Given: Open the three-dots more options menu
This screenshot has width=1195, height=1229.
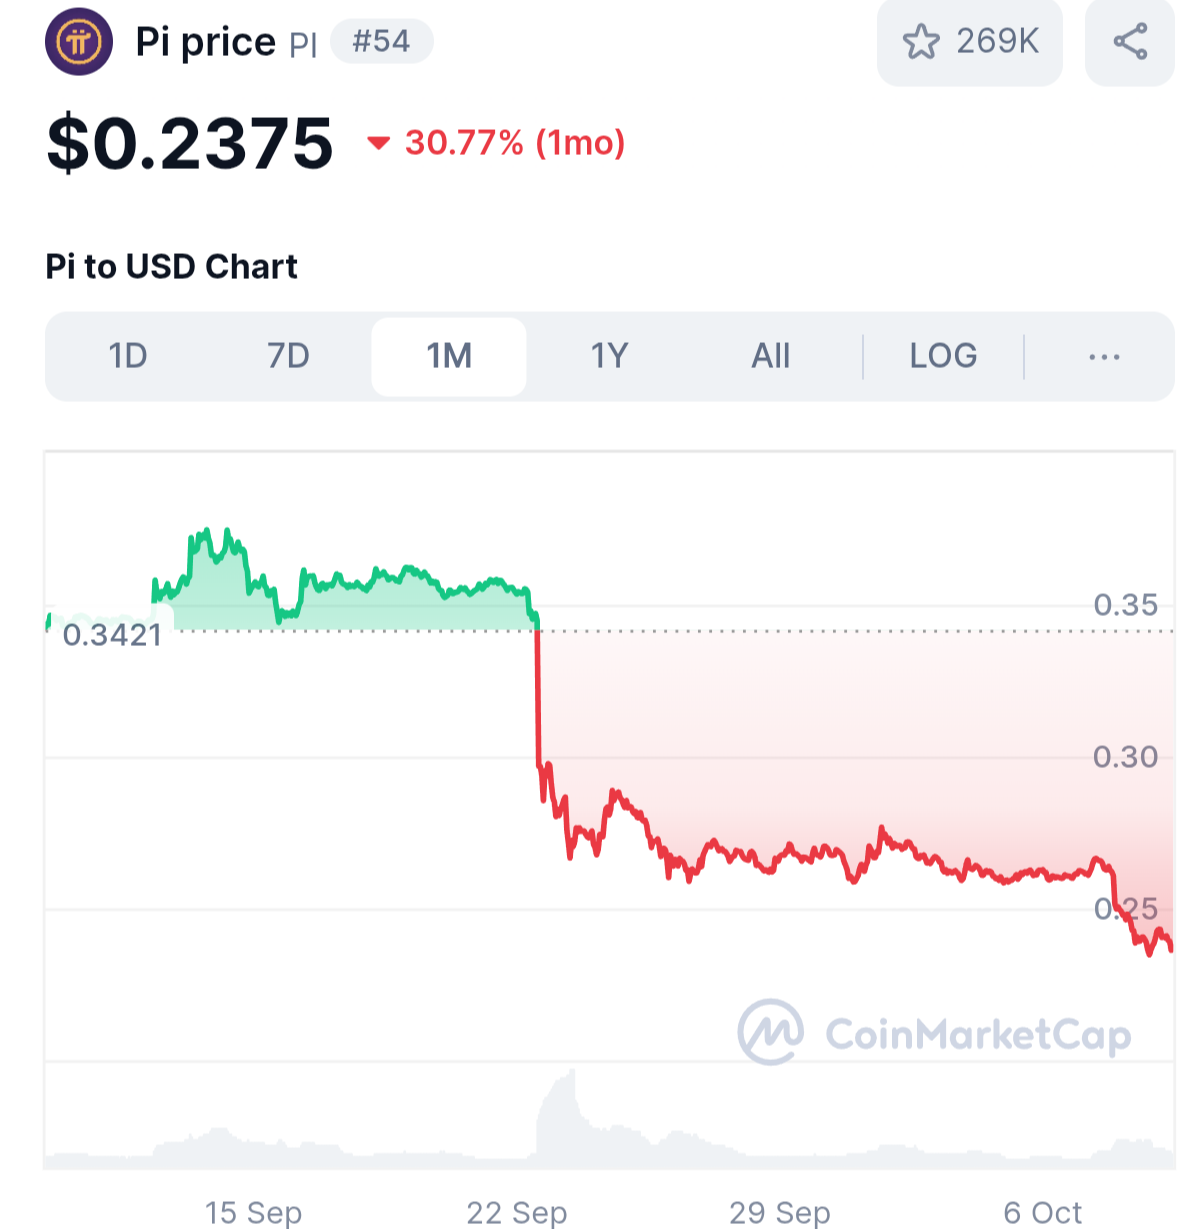Looking at the screenshot, I should coord(1104,356).
